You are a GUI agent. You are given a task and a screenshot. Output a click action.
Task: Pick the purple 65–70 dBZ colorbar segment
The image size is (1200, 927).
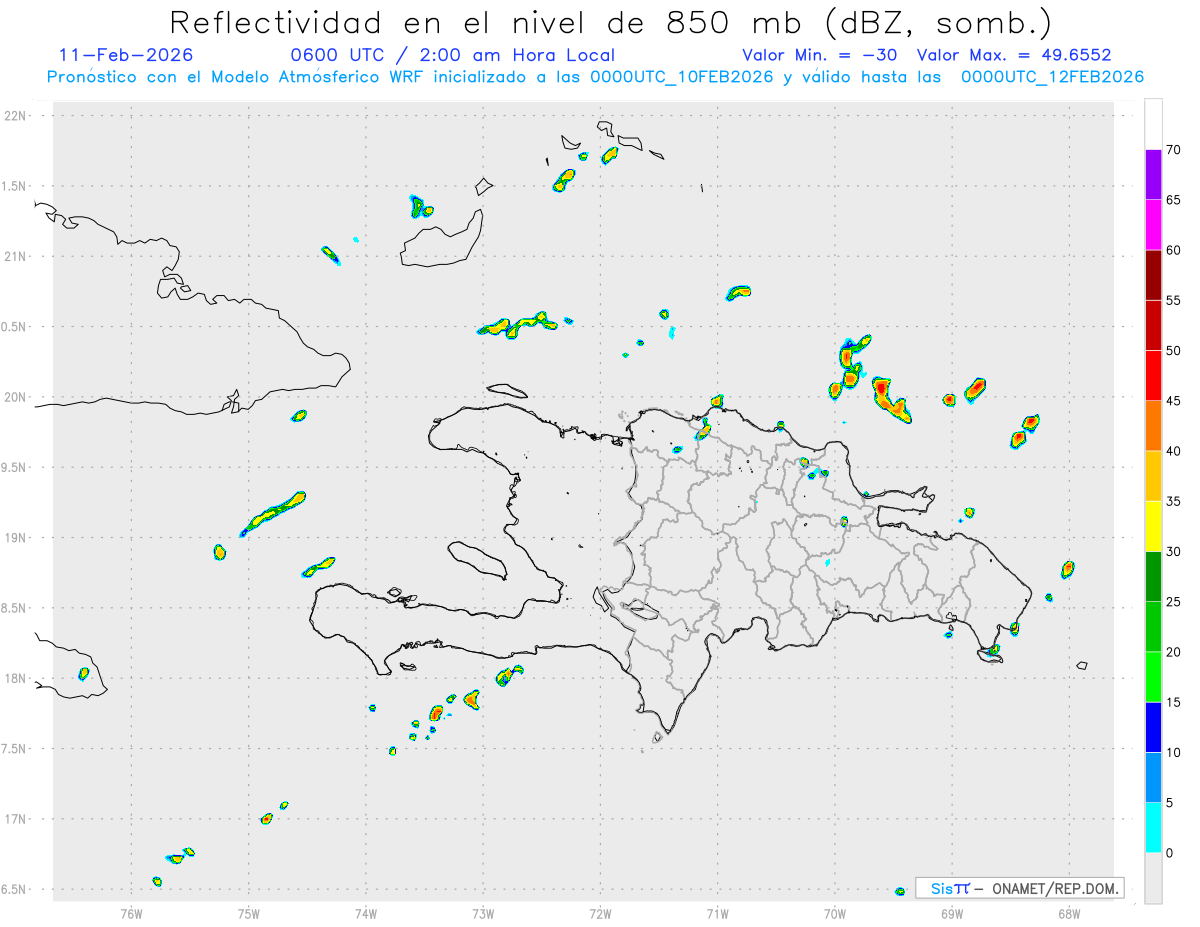coord(1153,175)
